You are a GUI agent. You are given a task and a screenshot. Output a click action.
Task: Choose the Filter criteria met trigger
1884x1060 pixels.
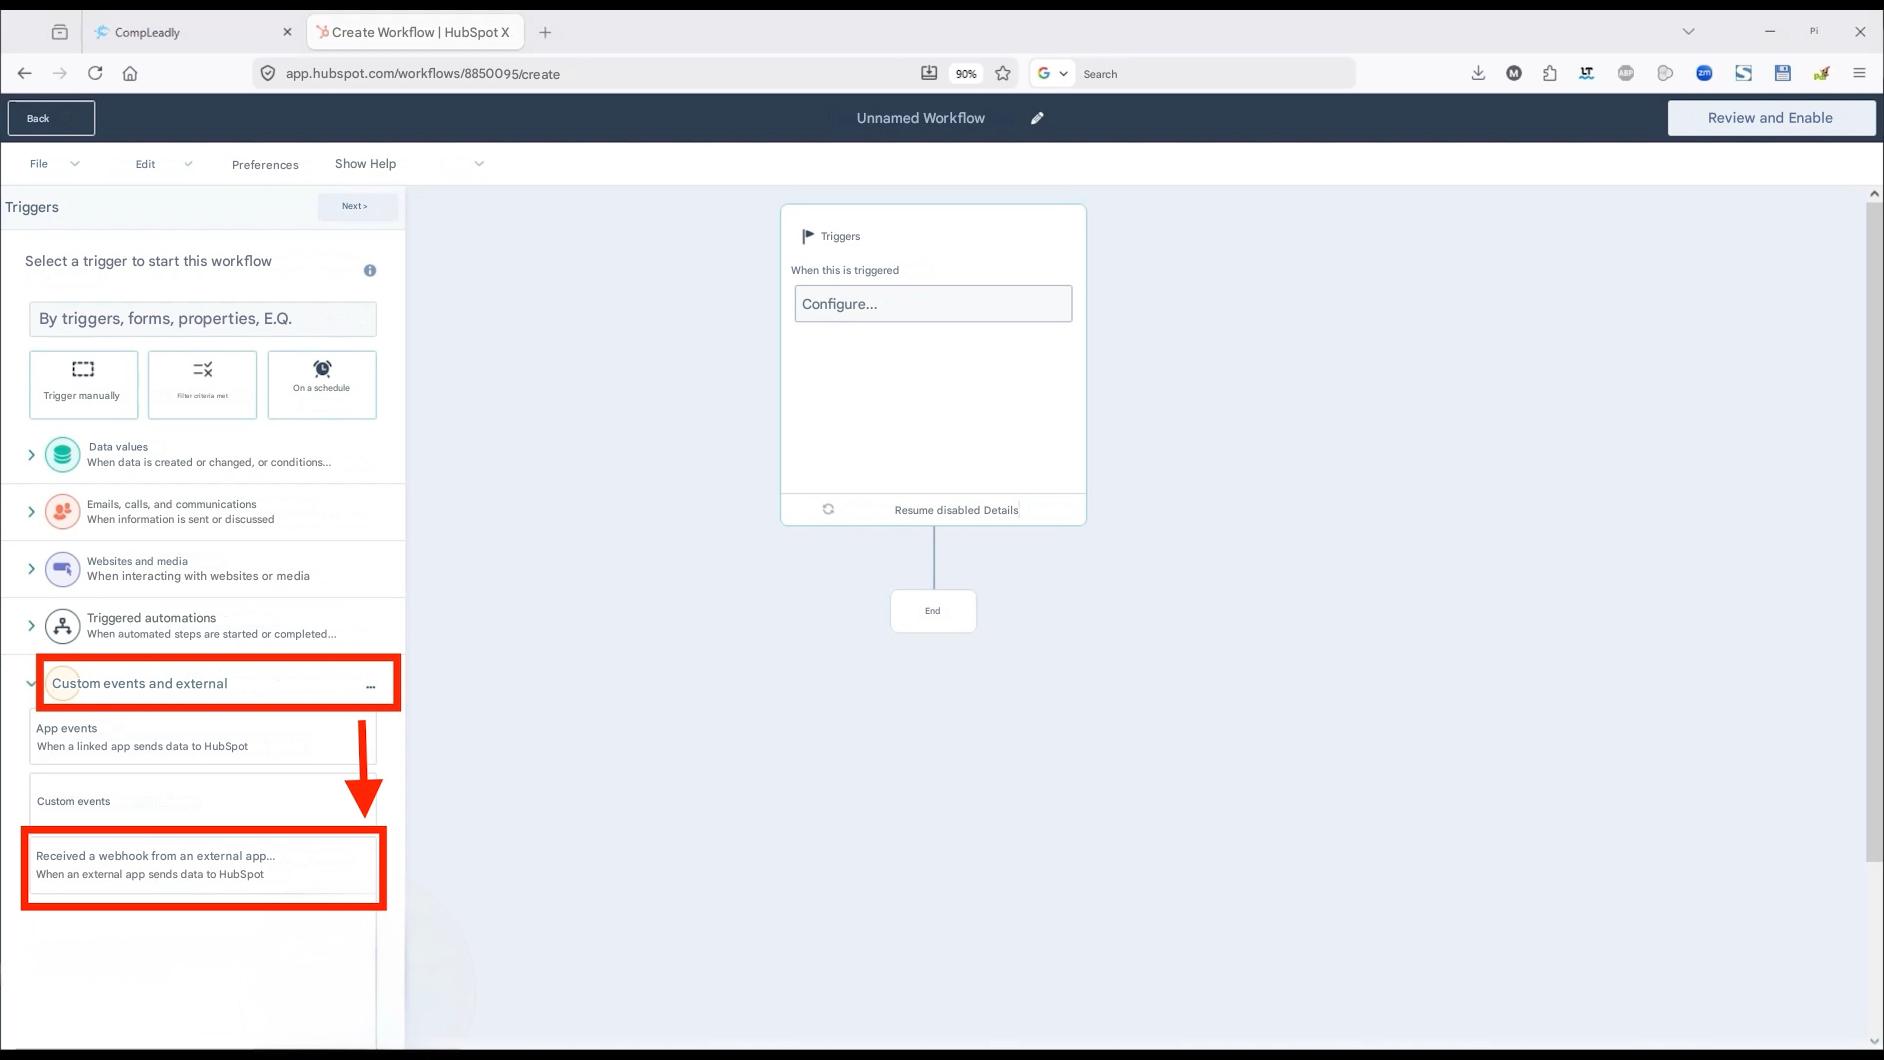point(202,384)
